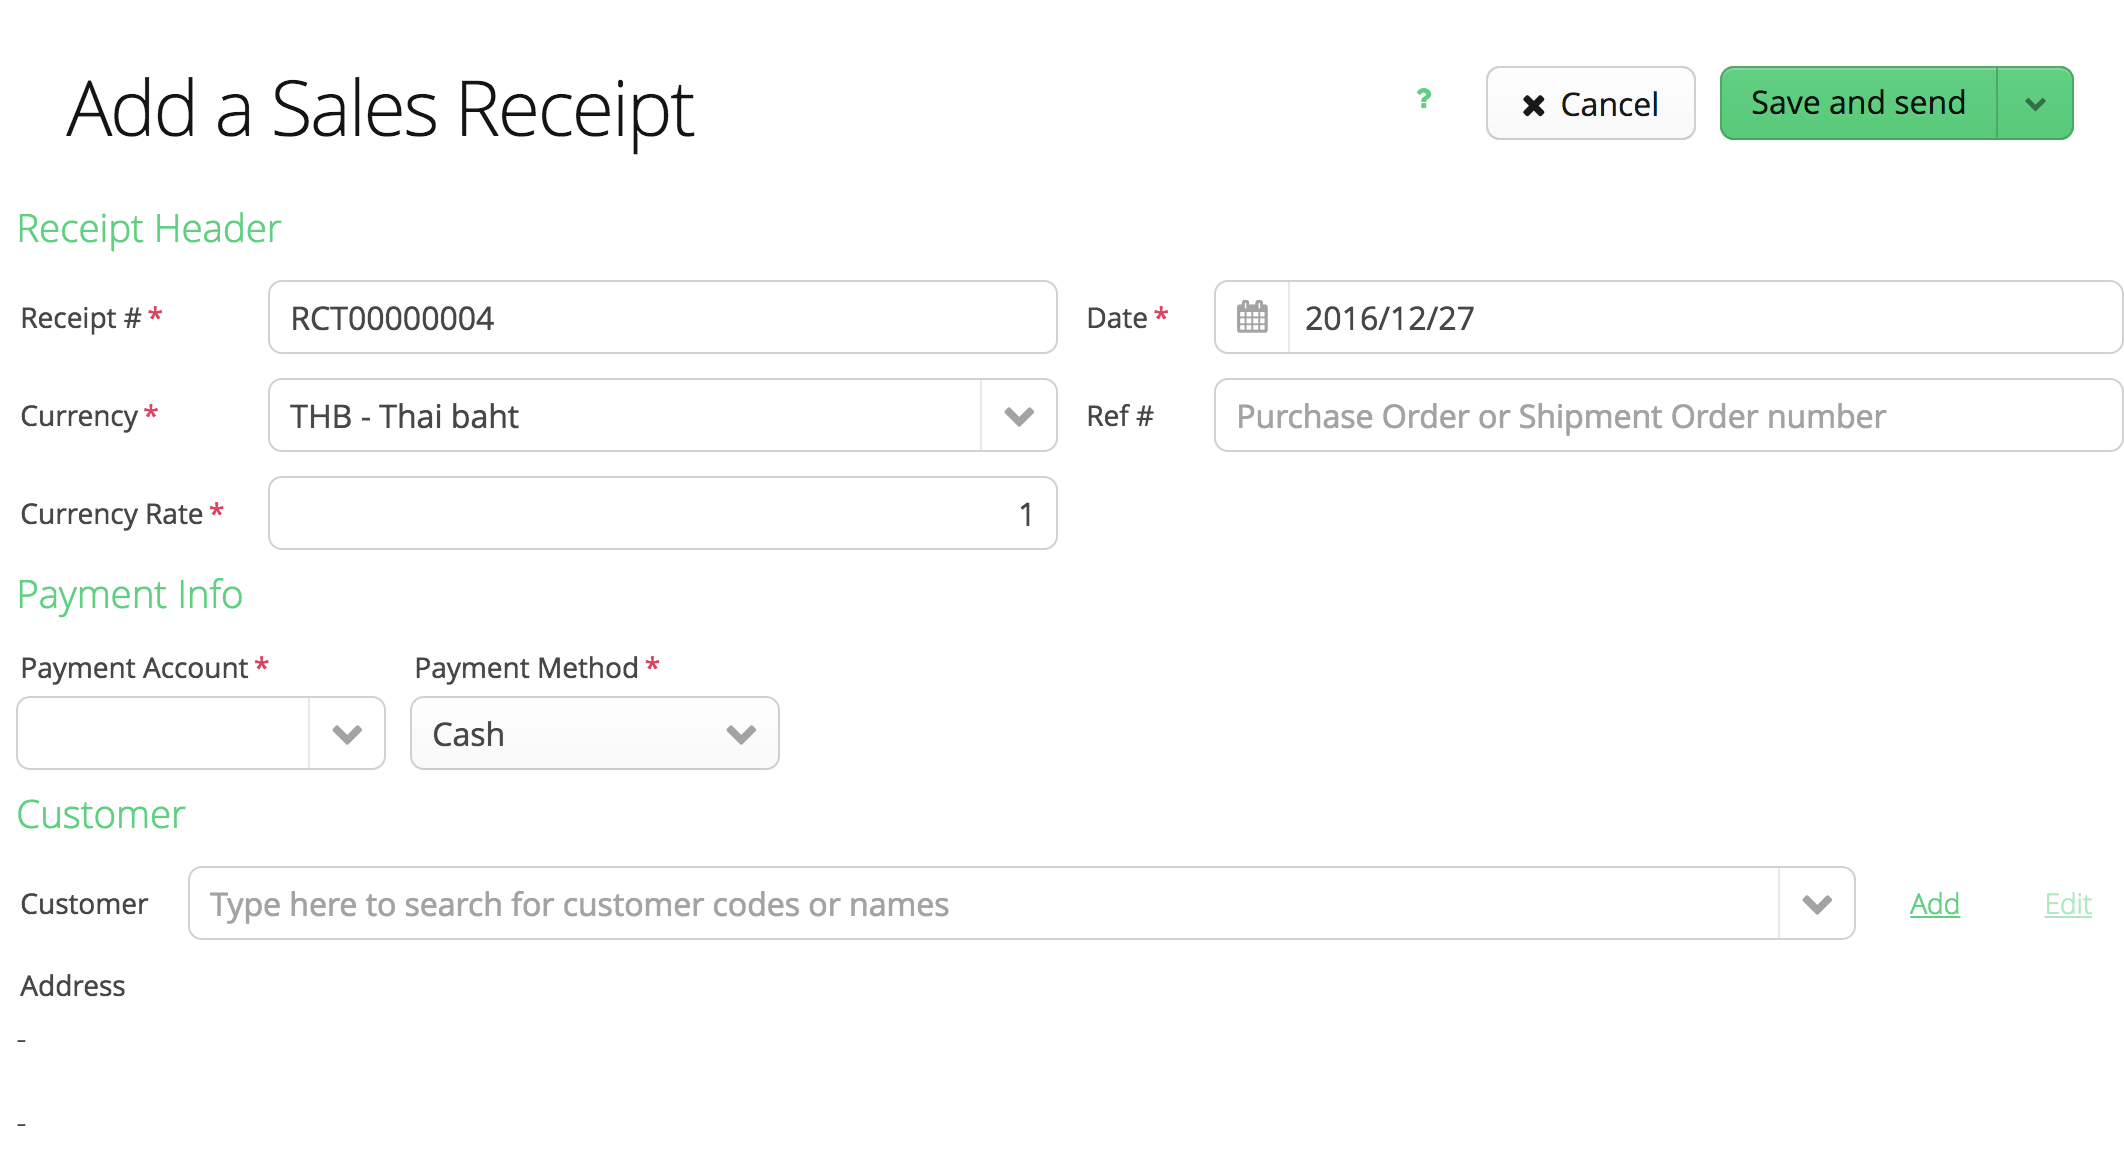Expand the Payment Account dropdown
Image resolution: width=2124 pixels, height=1166 pixels.
tap(347, 734)
